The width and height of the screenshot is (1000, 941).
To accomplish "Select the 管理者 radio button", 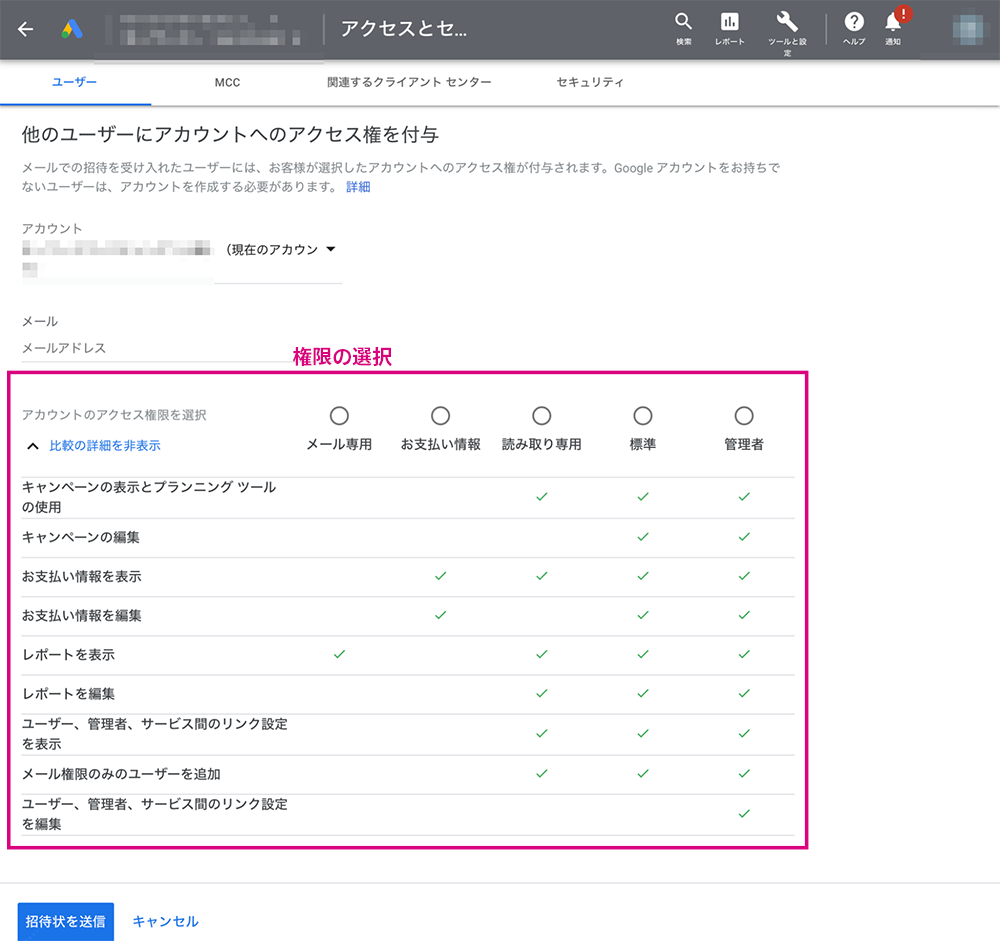I will [744, 416].
